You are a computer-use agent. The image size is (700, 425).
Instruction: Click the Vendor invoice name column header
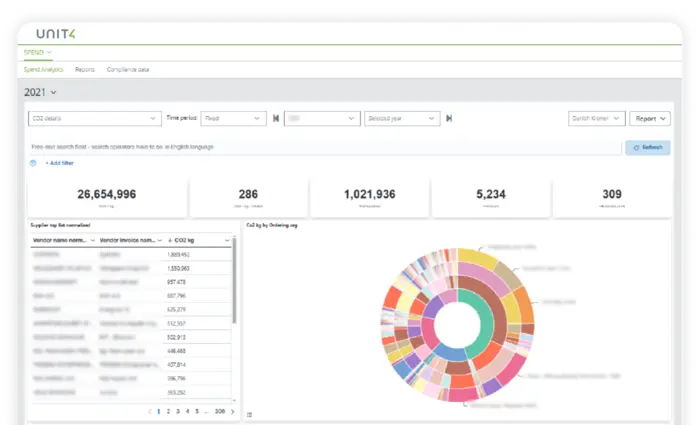pyautogui.click(x=128, y=240)
